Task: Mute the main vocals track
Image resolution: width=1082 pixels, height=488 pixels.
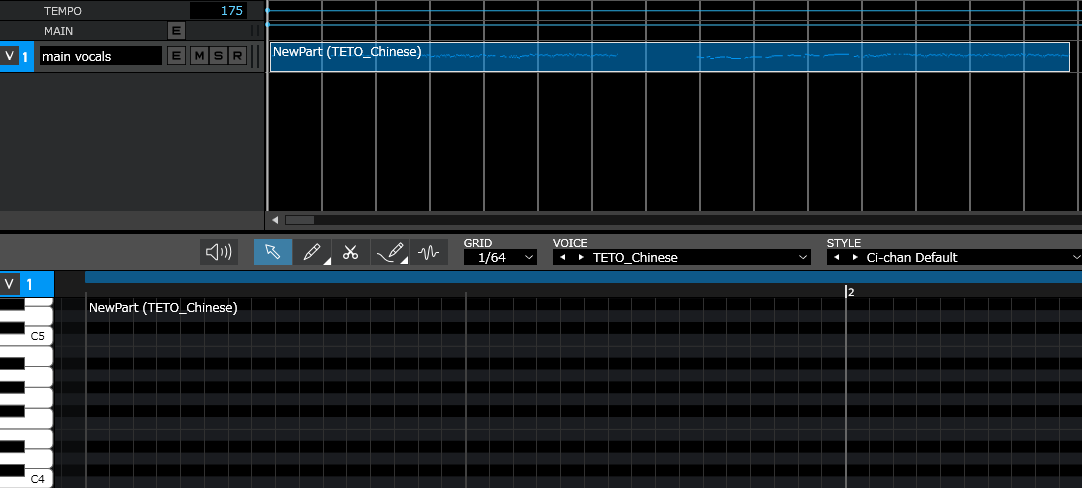Action: click(198, 56)
